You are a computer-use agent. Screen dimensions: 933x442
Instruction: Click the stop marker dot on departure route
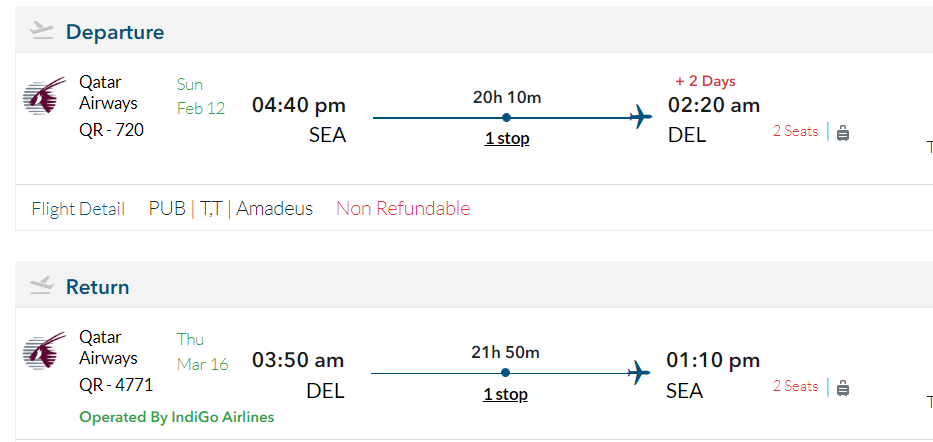pos(507,118)
